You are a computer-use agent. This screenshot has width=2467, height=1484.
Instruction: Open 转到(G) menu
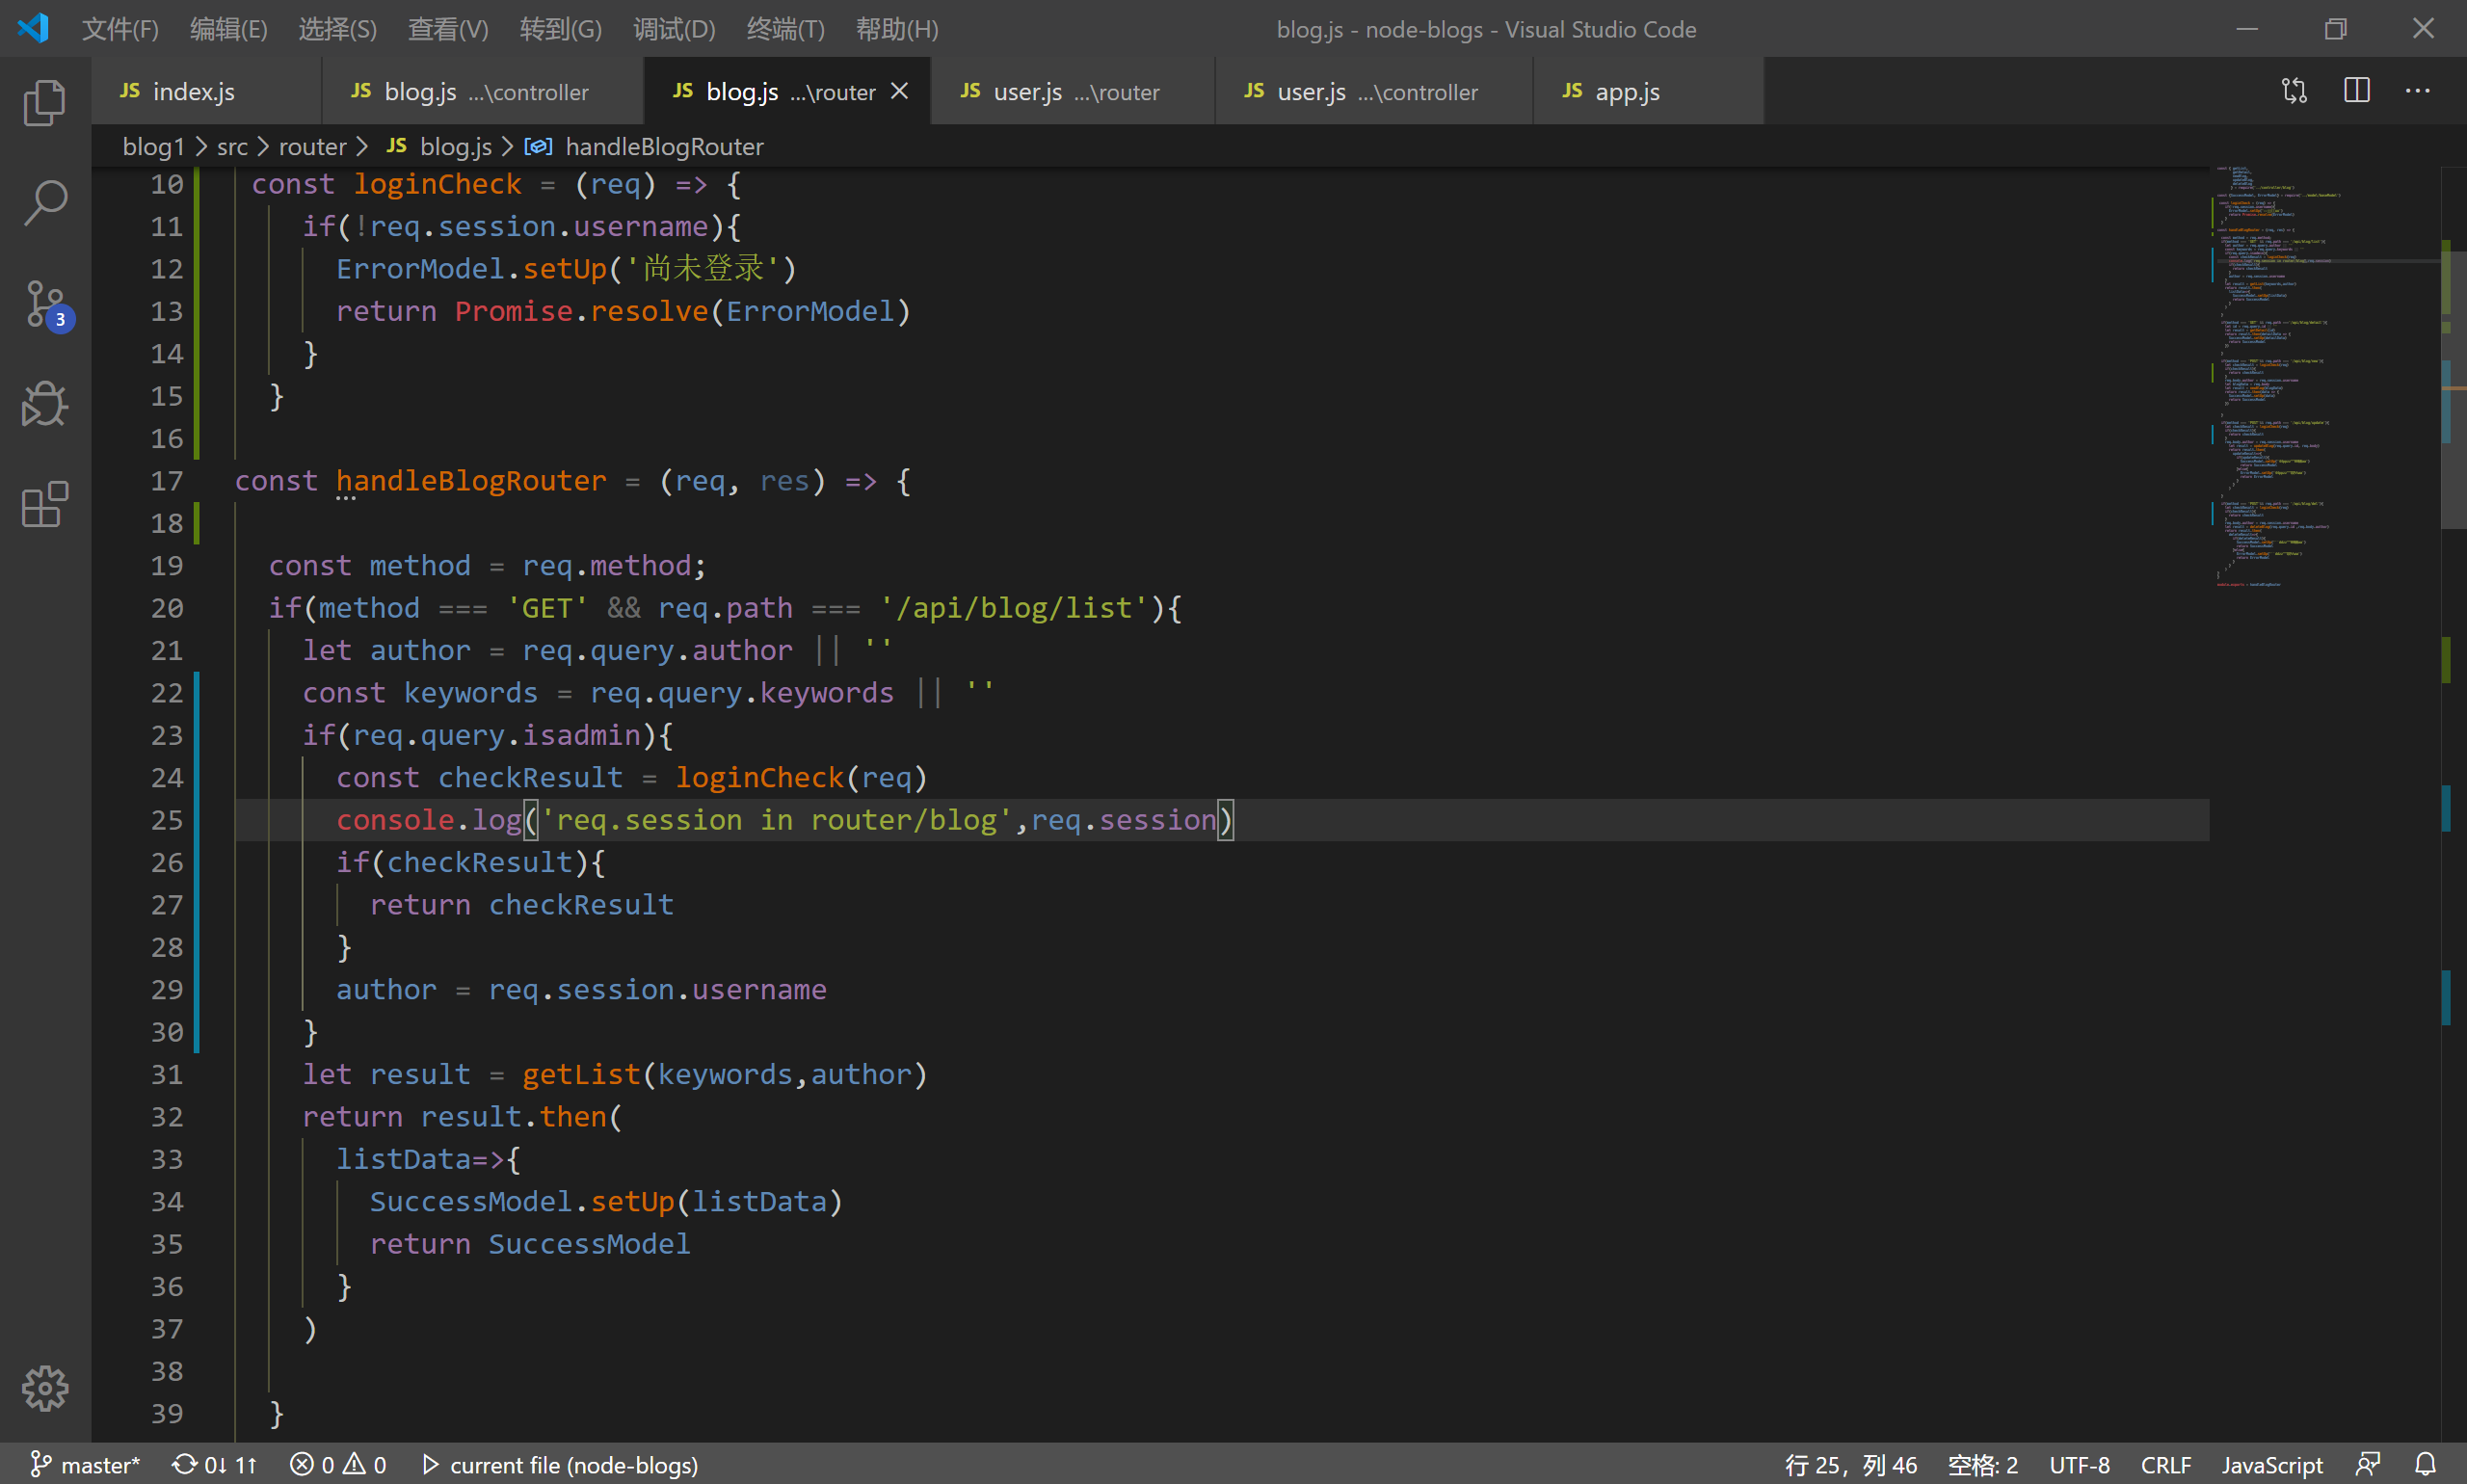click(x=561, y=29)
